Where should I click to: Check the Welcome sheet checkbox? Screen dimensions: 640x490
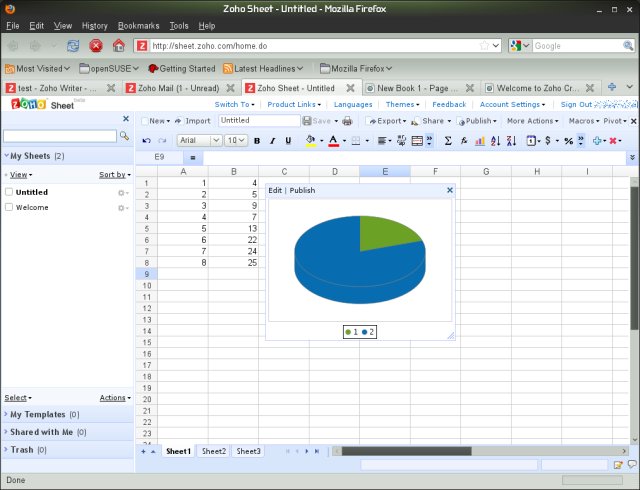point(9,208)
